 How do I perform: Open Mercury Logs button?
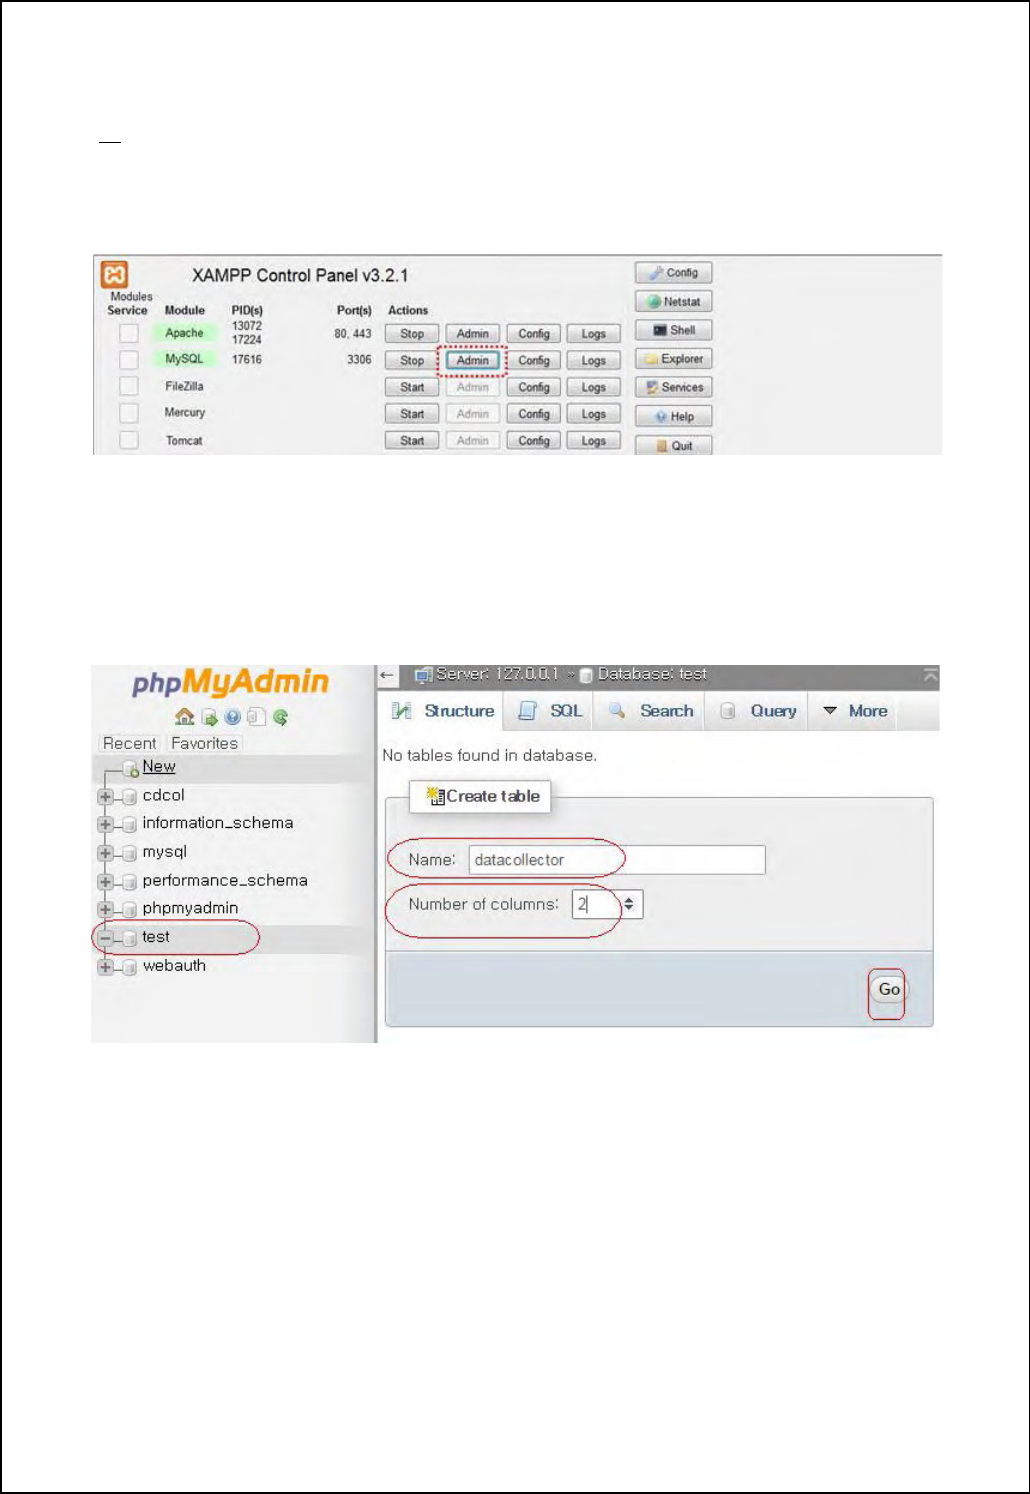tap(594, 414)
